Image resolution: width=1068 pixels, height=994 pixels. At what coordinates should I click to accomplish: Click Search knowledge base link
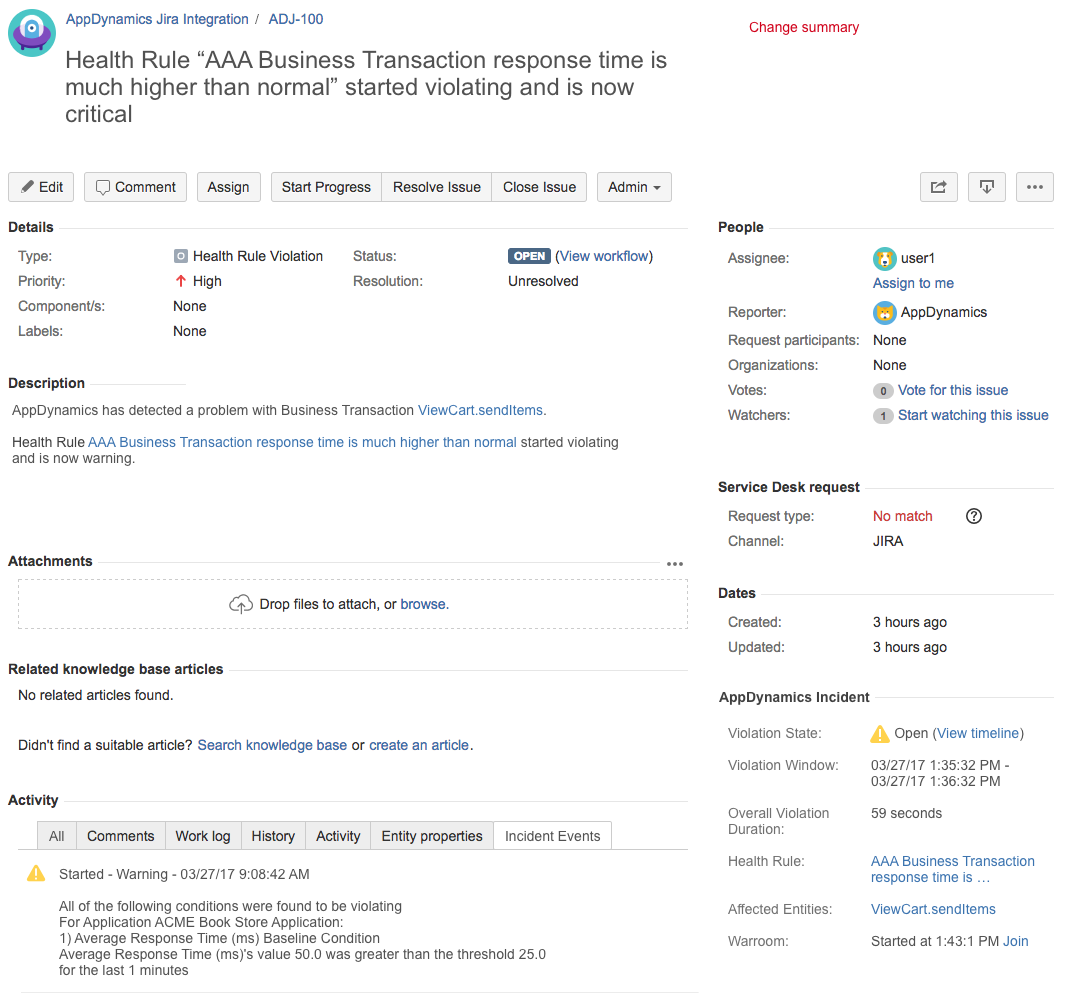[272, 745]
